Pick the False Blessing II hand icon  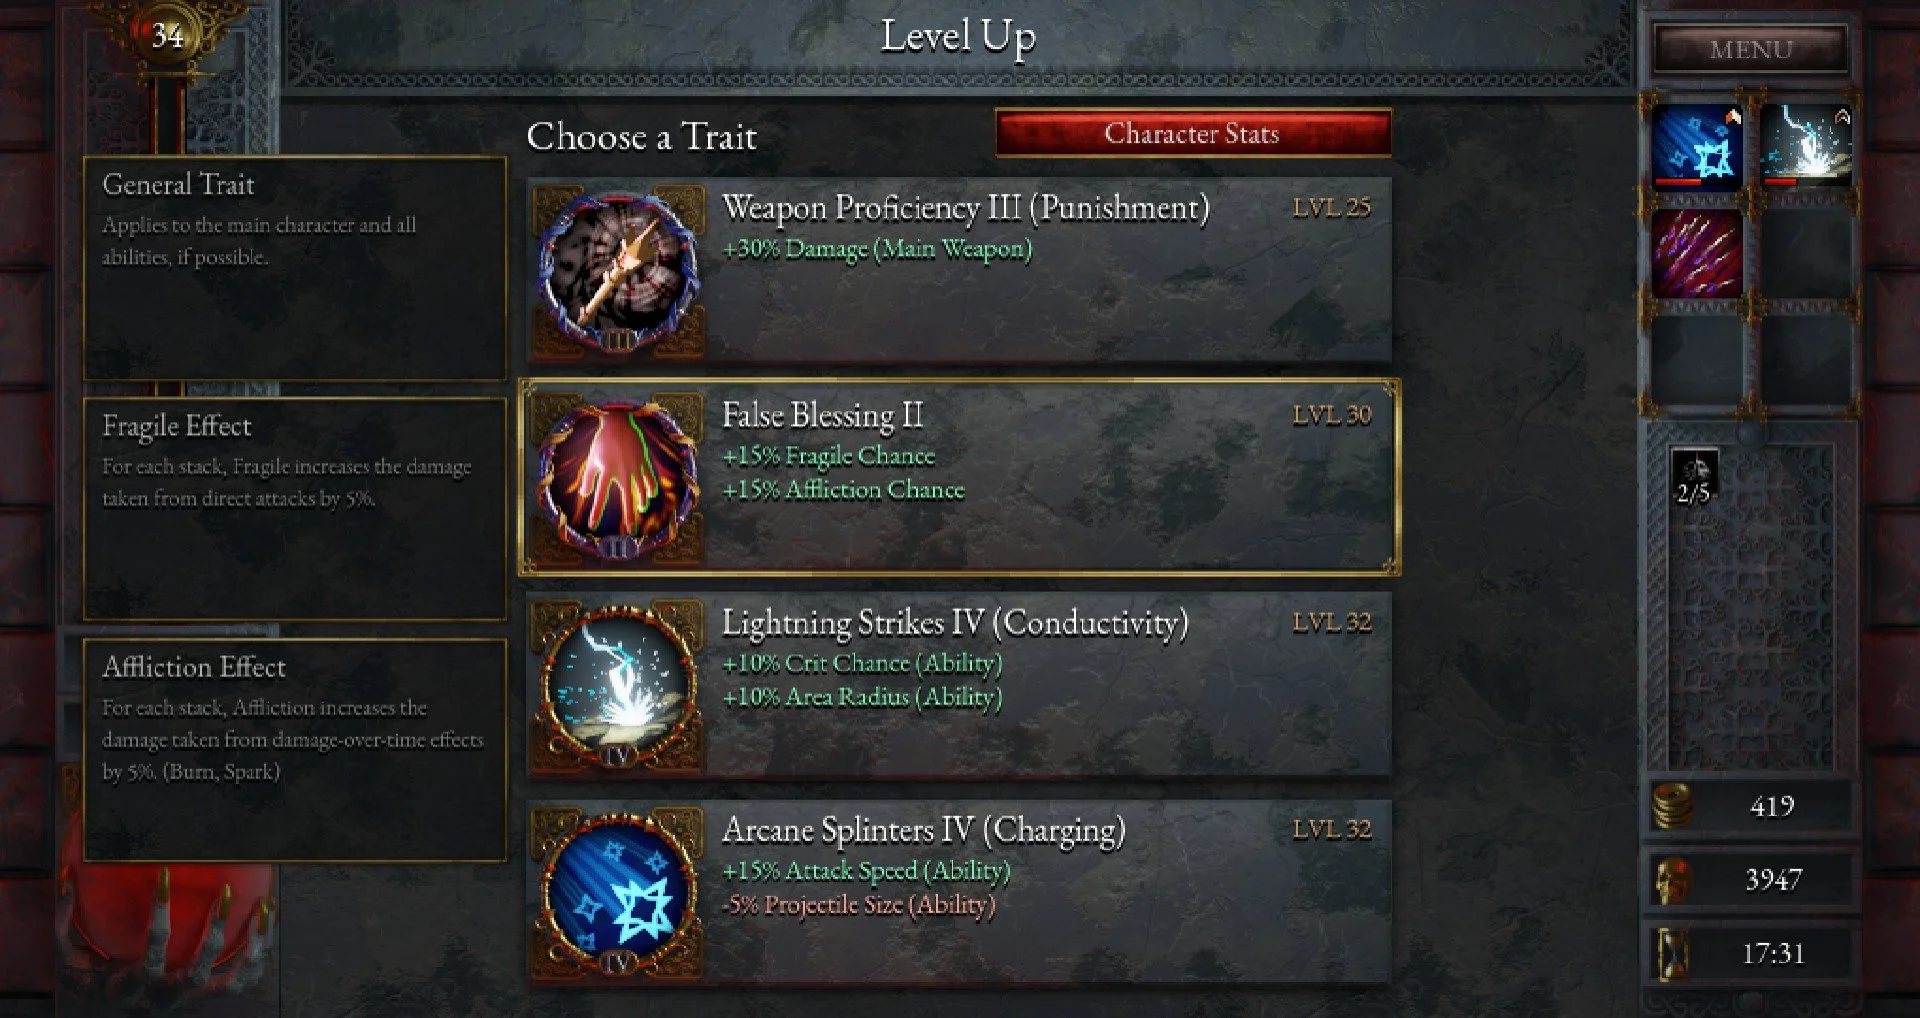click(x=618, y=478)
